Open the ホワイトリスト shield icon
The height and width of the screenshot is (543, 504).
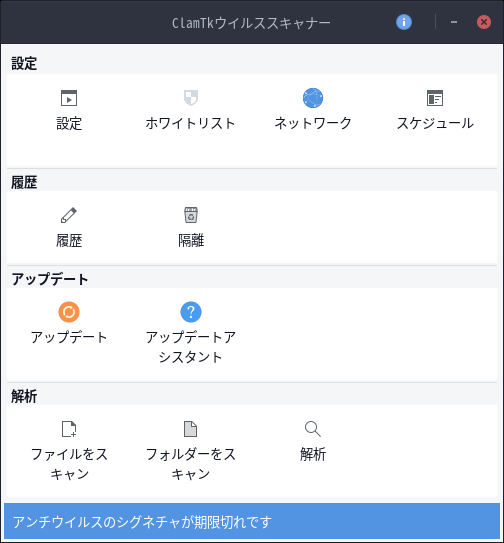pos(191,98)
